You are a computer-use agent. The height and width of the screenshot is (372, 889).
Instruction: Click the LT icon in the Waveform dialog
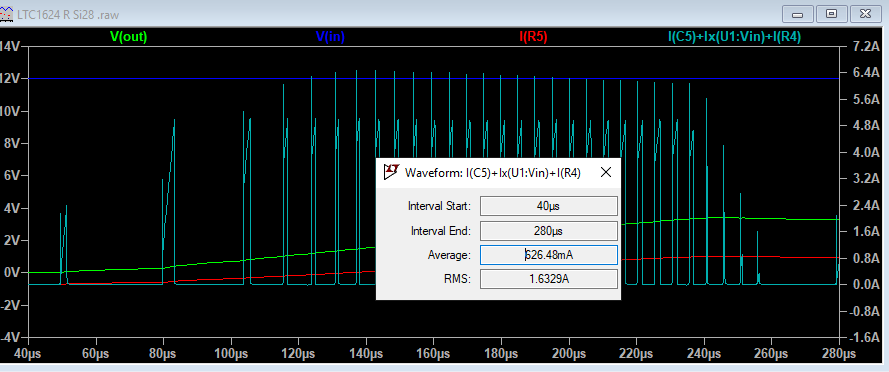pos(391,172)
